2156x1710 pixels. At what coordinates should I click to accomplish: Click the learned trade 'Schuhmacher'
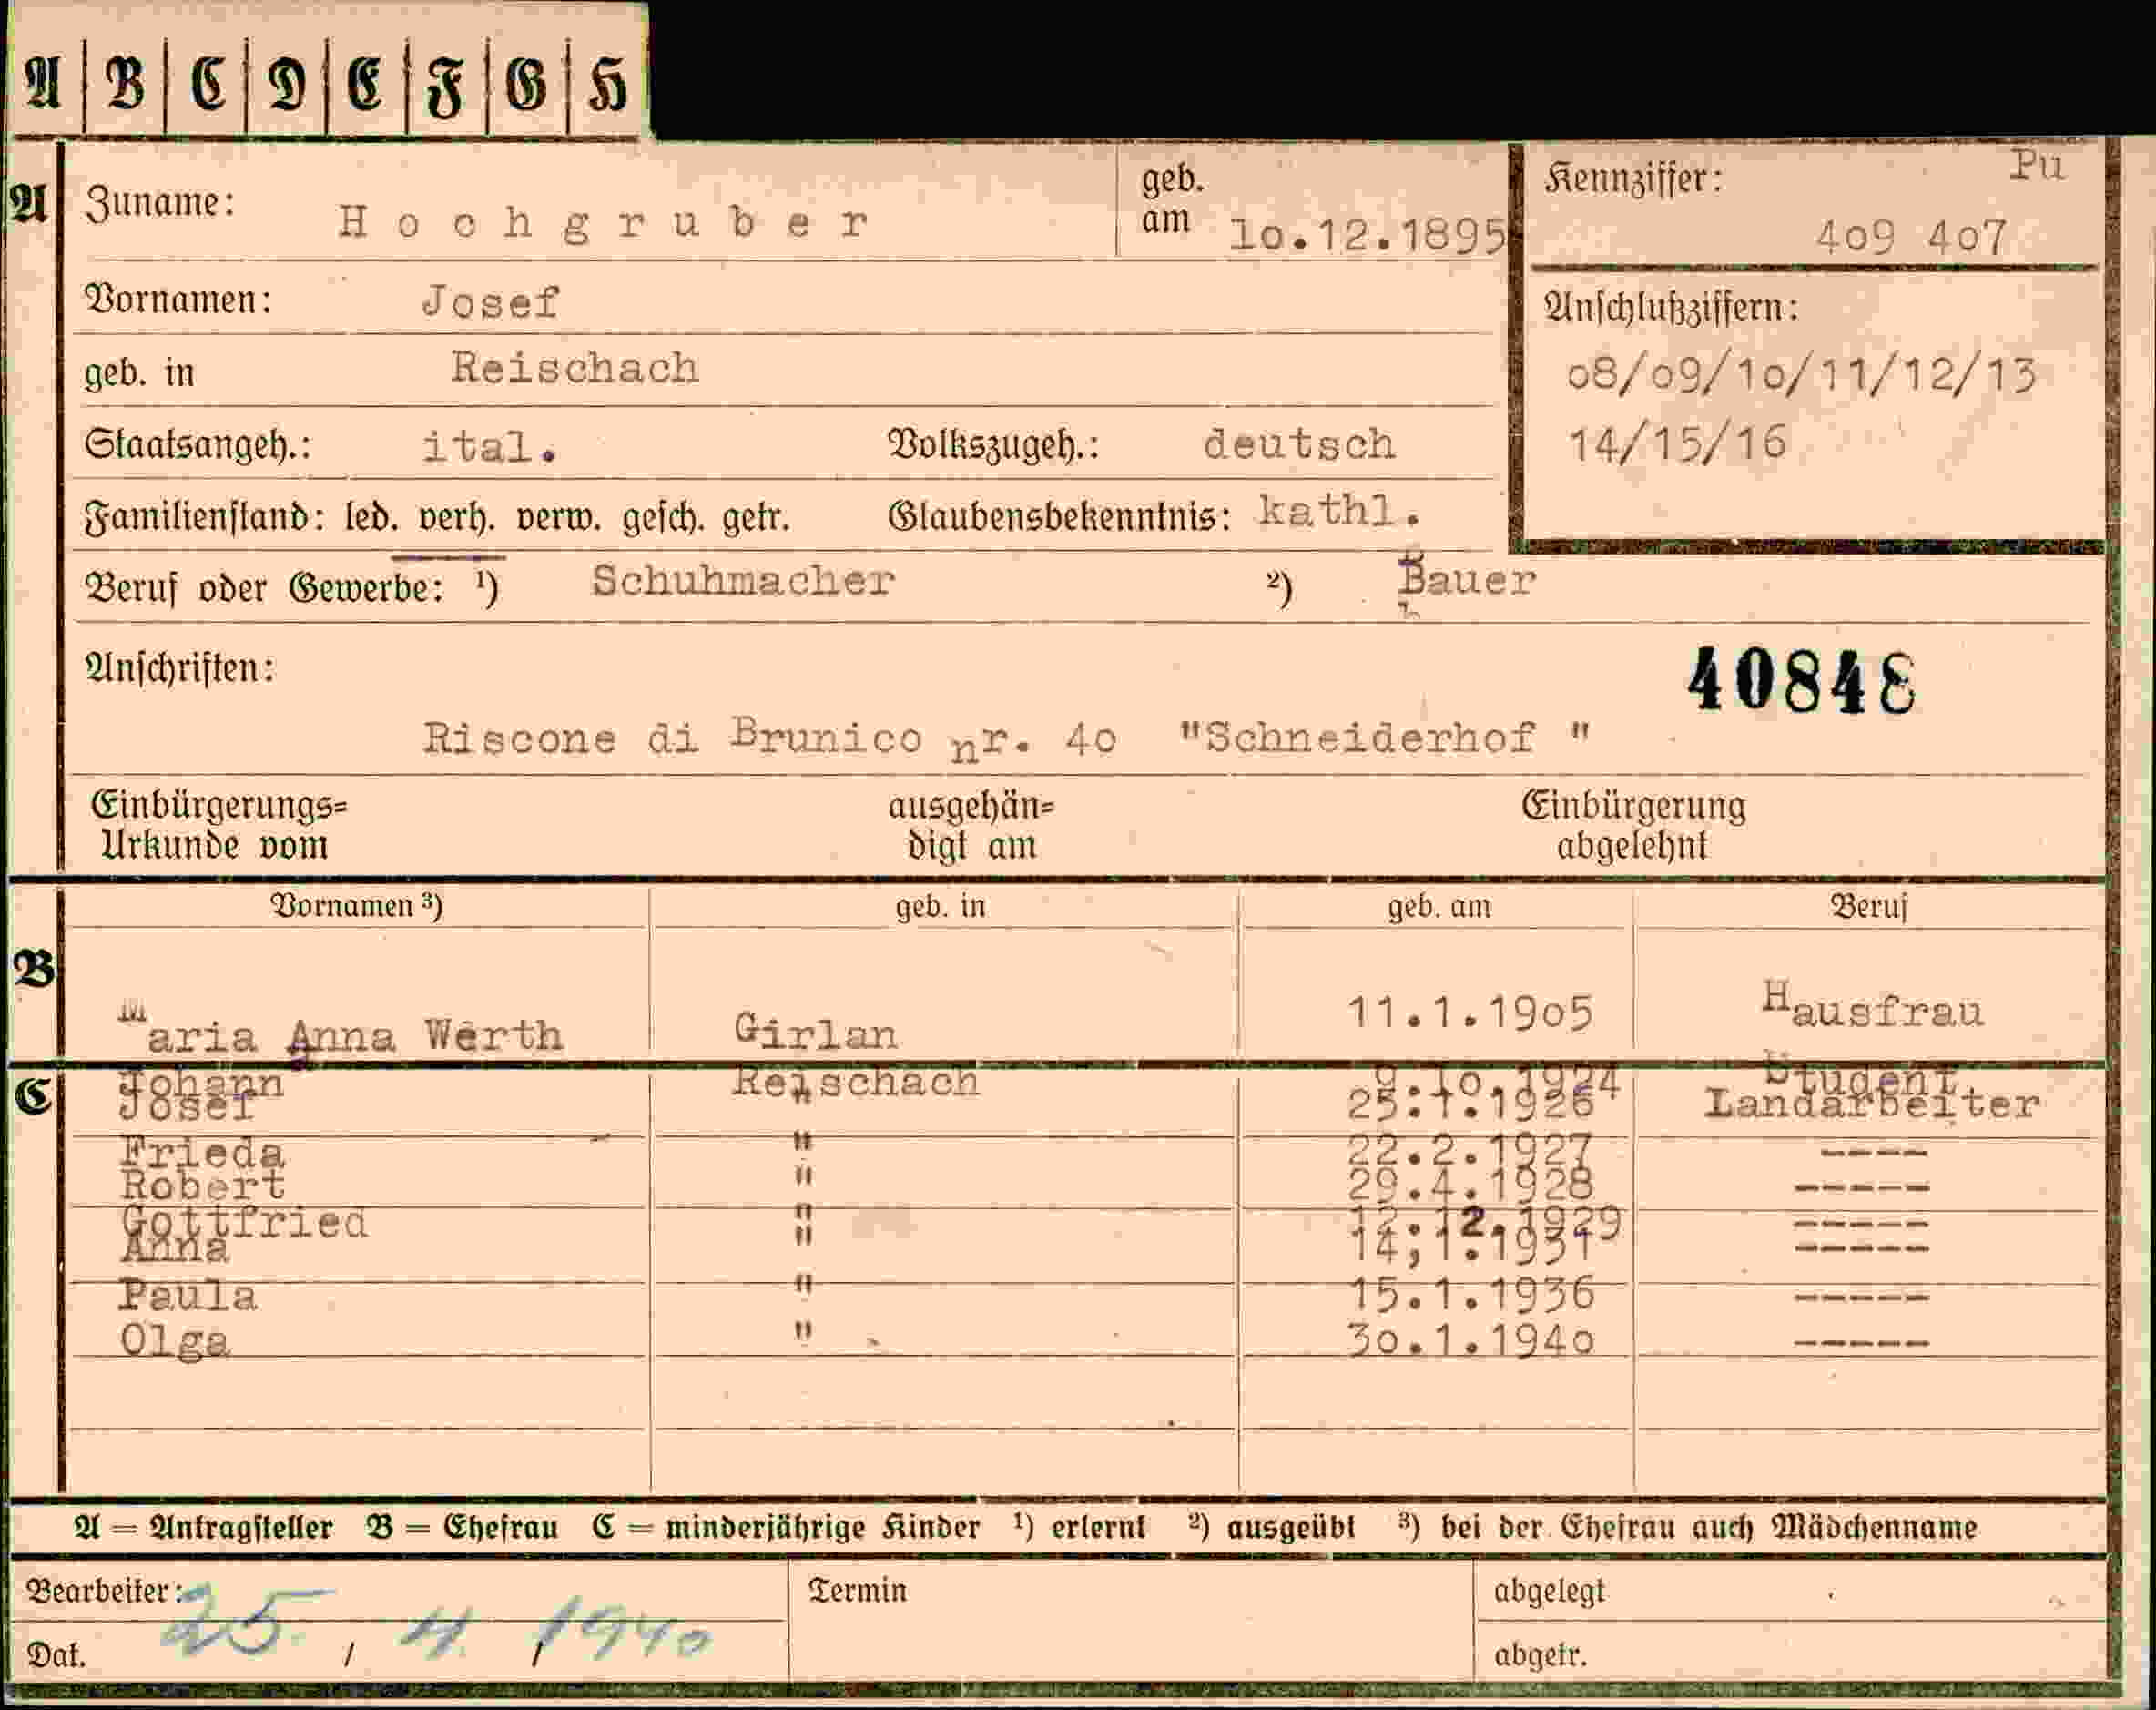[x=743, y=581]
